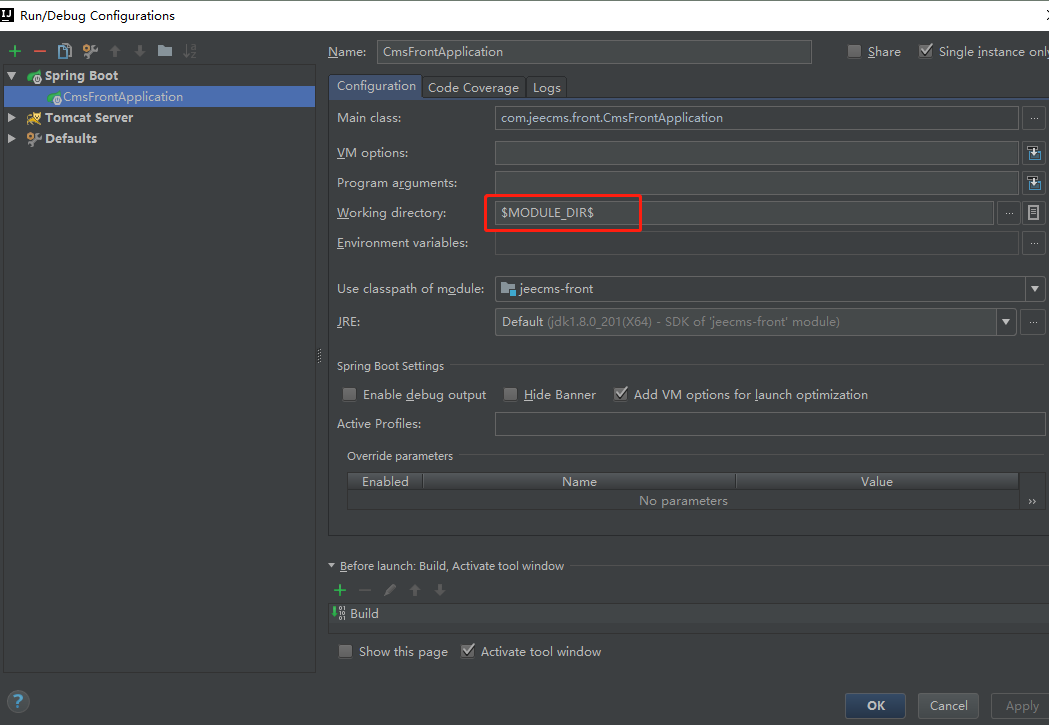This screenshot has height=725, width=1049.
Task: Click the Working directory browse button
Action: click(x=1009, y=213)
